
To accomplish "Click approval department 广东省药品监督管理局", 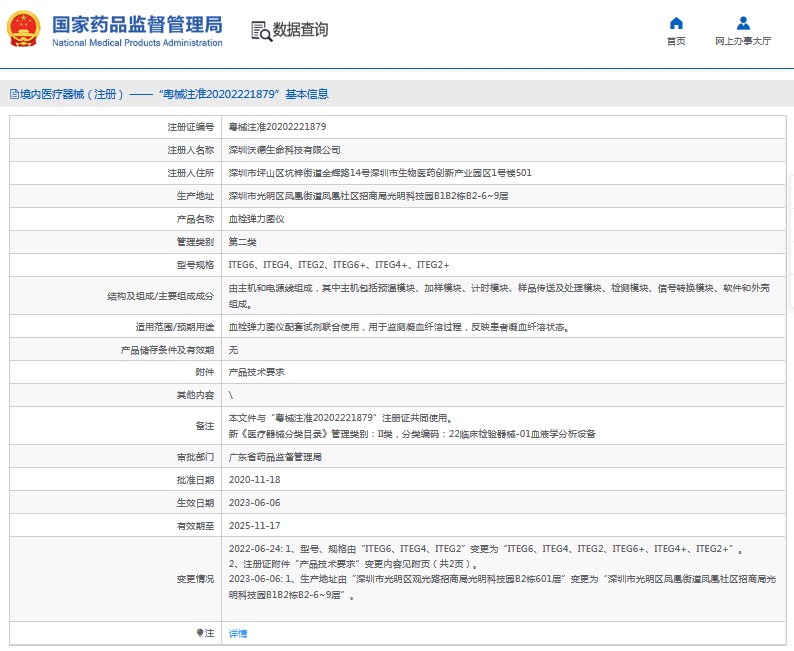I will [275, 457].
